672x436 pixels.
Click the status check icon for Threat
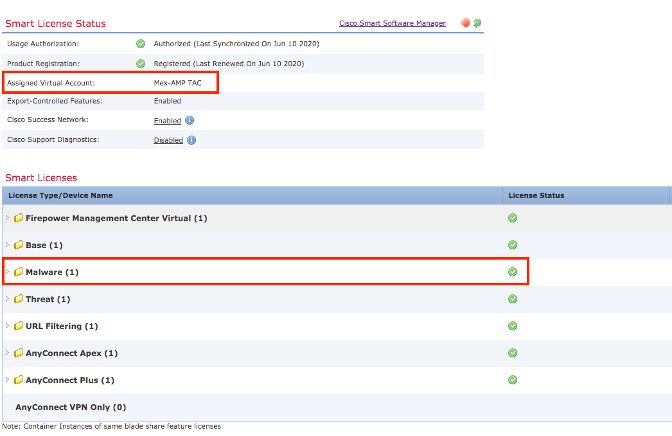pyautogui.click(x=513, y=299)
